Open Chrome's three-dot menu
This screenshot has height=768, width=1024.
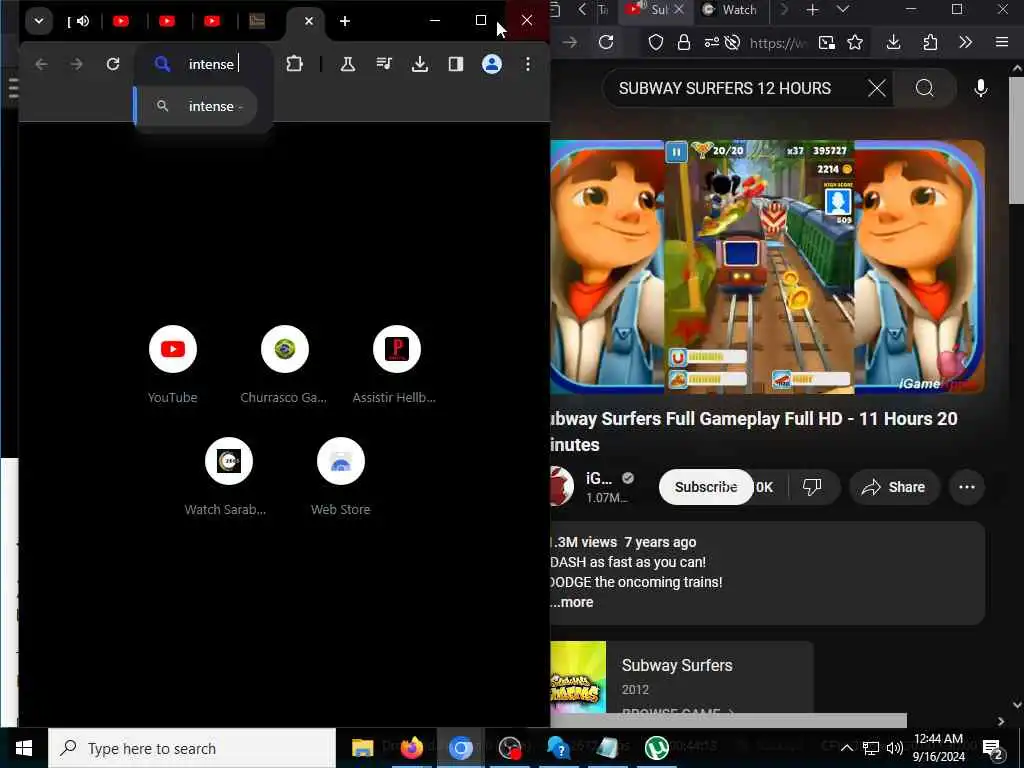[528, 64]
